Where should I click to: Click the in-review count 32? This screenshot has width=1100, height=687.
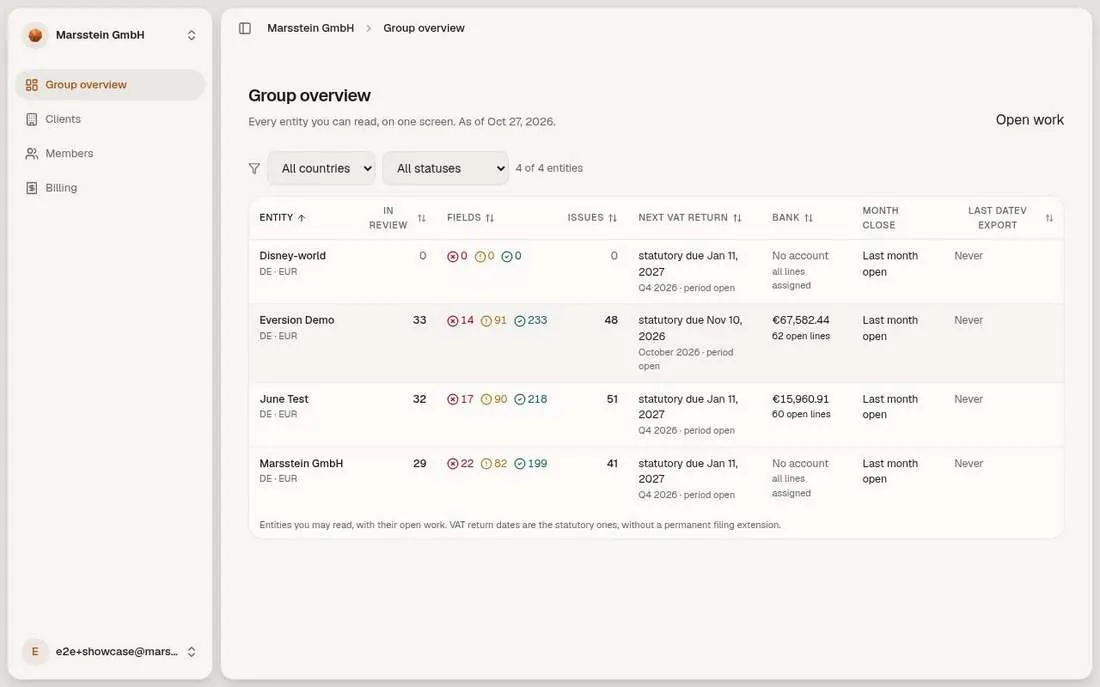(x=420, y=399)
